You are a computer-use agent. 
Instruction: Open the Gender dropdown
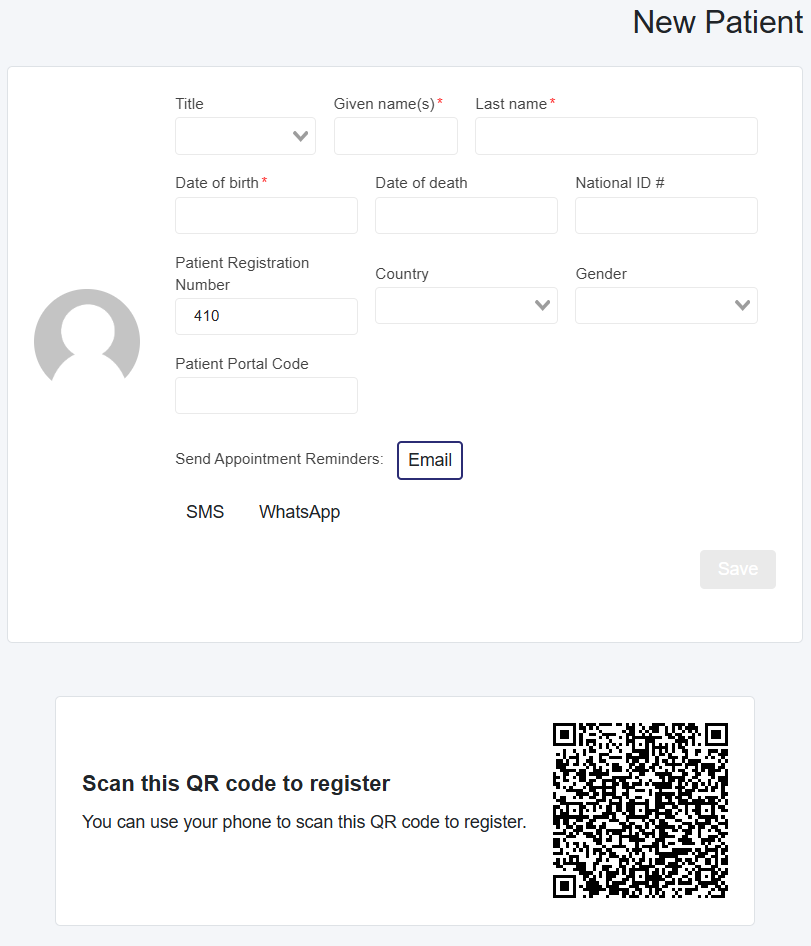click(666, 305)
